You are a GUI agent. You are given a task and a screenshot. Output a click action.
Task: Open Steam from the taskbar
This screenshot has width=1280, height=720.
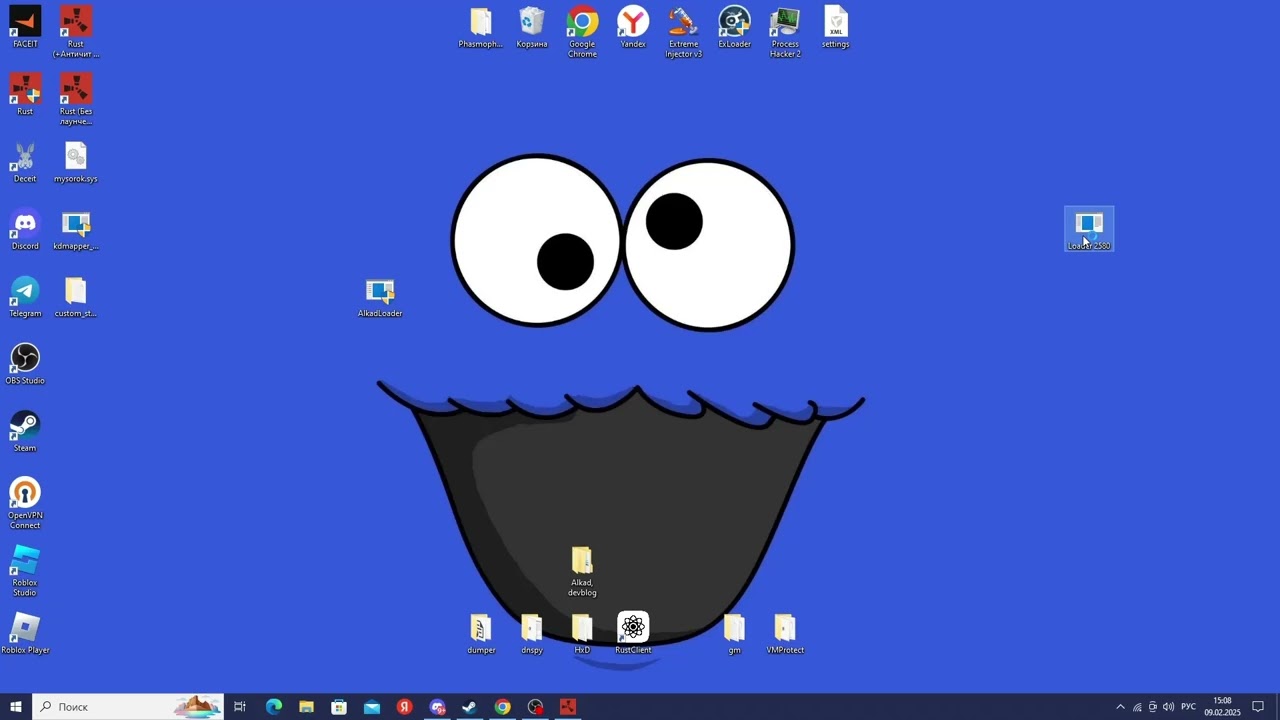pos(470,707)
